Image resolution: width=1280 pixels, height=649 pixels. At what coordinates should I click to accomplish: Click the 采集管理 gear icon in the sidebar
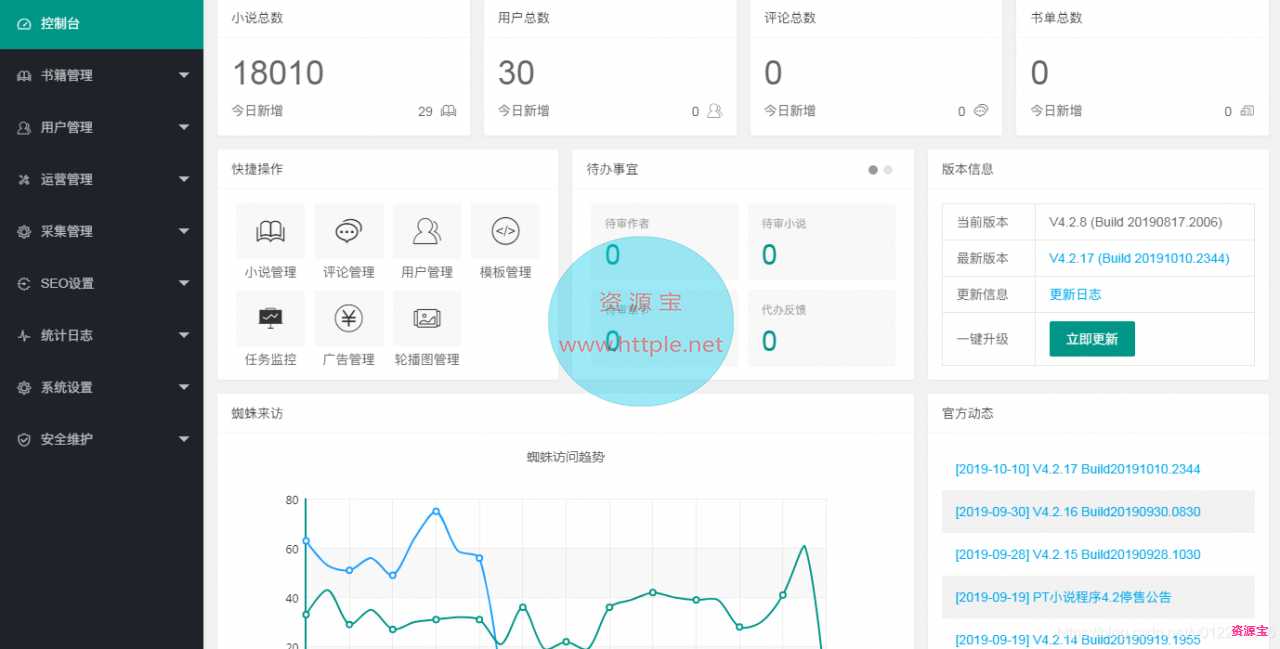[x=24, y=232]
